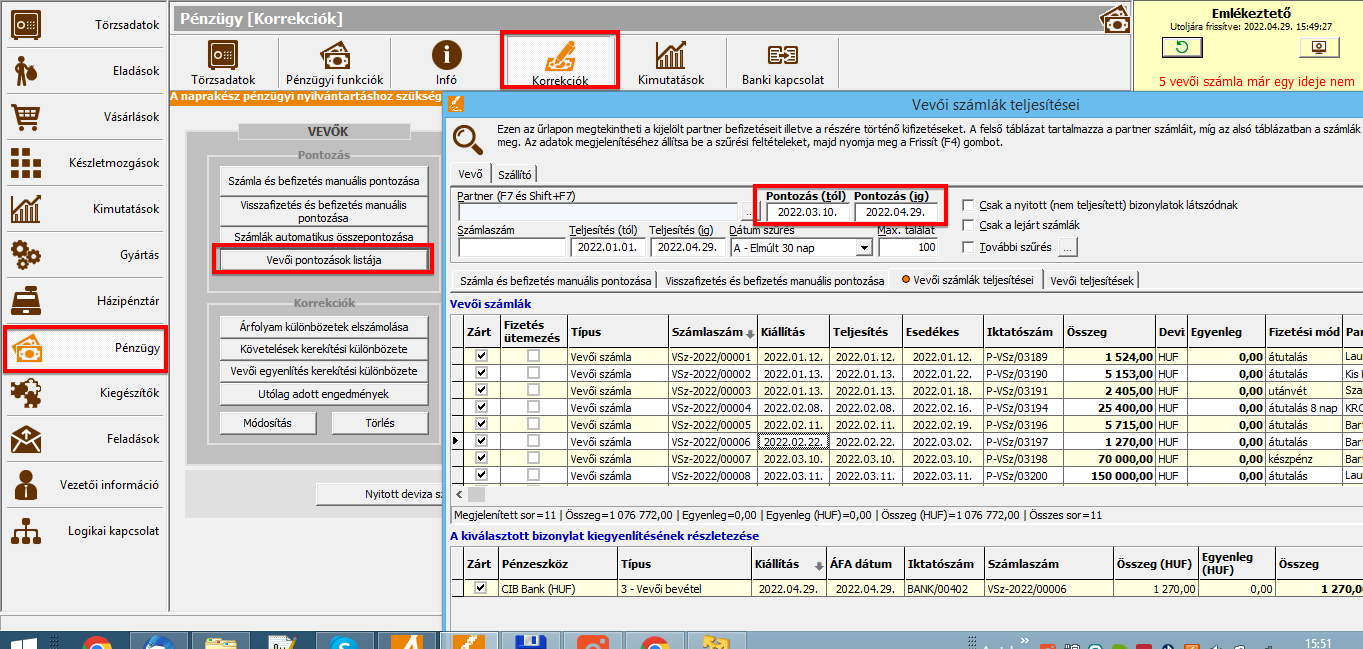The image size is (1363, 649).
Task: Click the Pontozás (tól) date field
Action: point(807,212)
